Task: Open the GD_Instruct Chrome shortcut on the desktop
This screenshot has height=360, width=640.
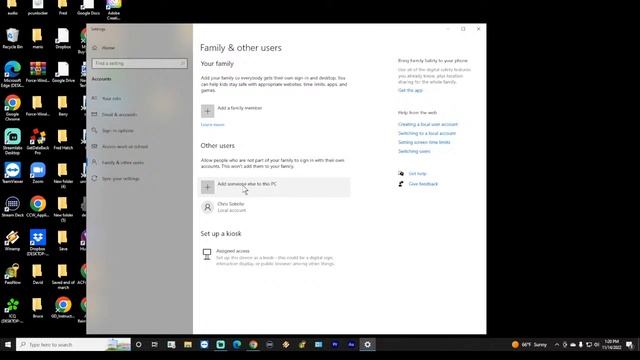Action: pos(63,307)
